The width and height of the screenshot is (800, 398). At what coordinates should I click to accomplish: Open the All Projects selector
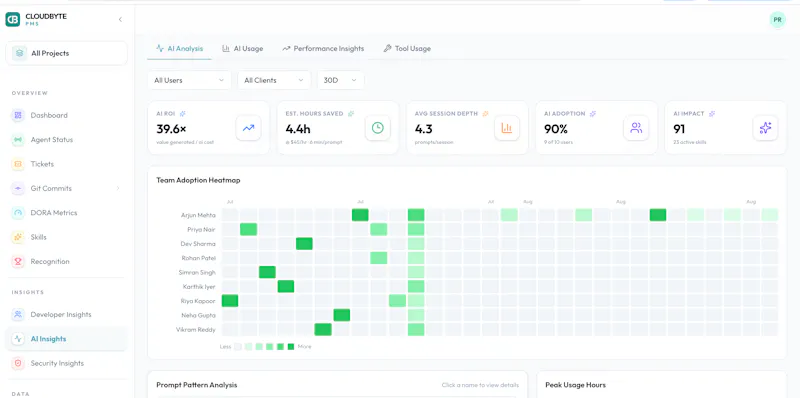66,53
